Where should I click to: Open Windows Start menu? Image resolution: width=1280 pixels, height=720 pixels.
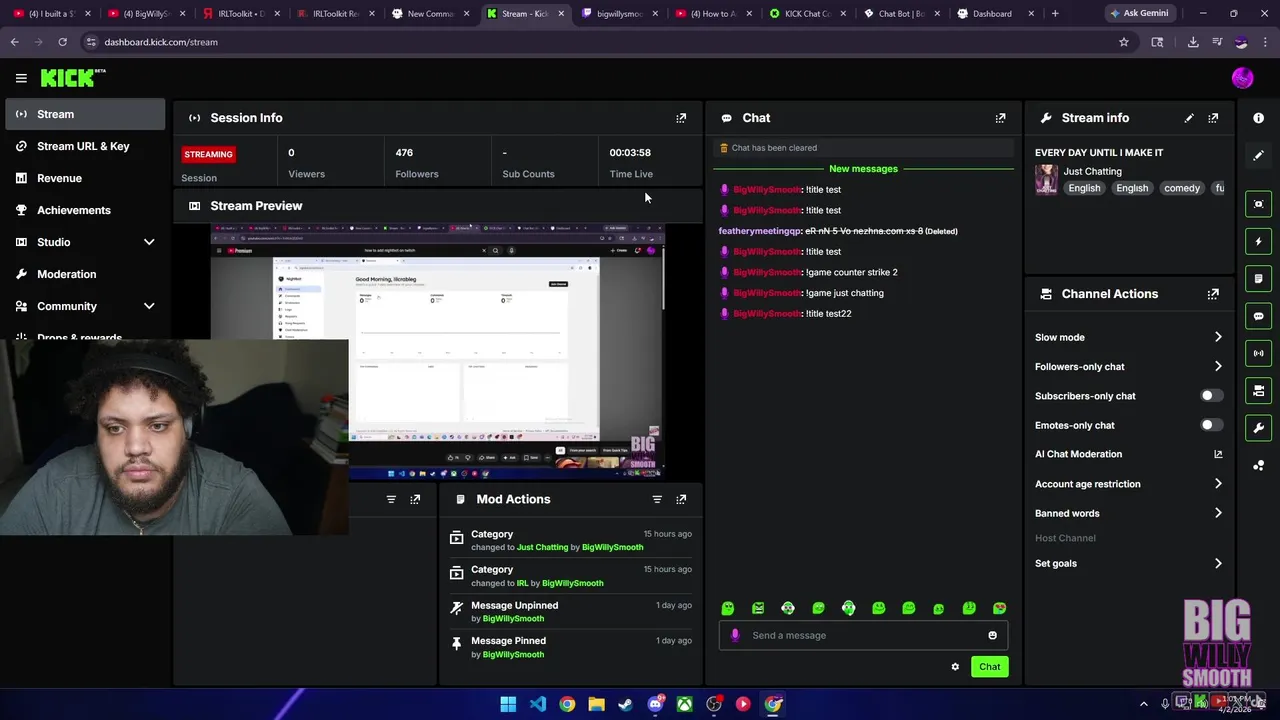[x=508, y=704]
